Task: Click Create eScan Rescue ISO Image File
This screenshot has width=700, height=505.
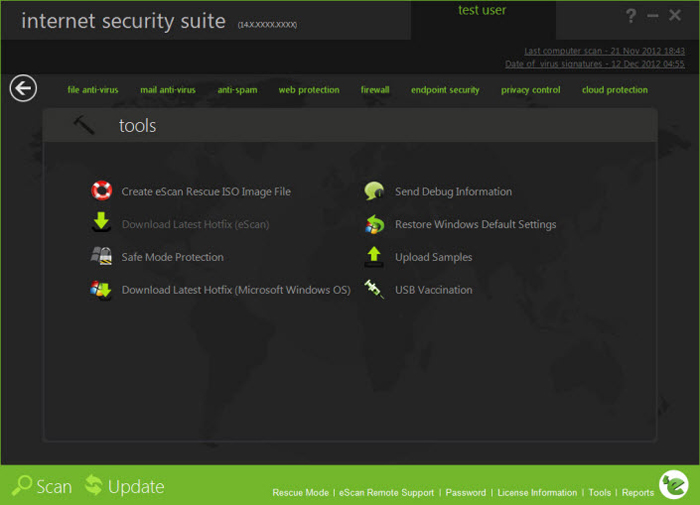Action: (206, 192)
